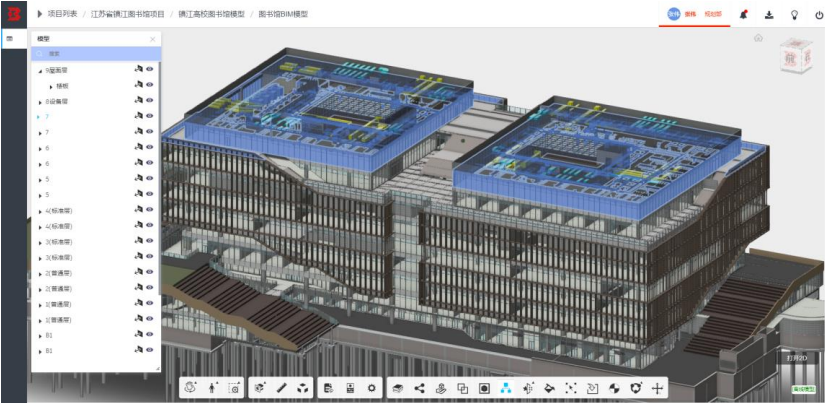Click the 3D model cube tool
The width and height of the screenshot is (825, 403).
pos(258,388)
